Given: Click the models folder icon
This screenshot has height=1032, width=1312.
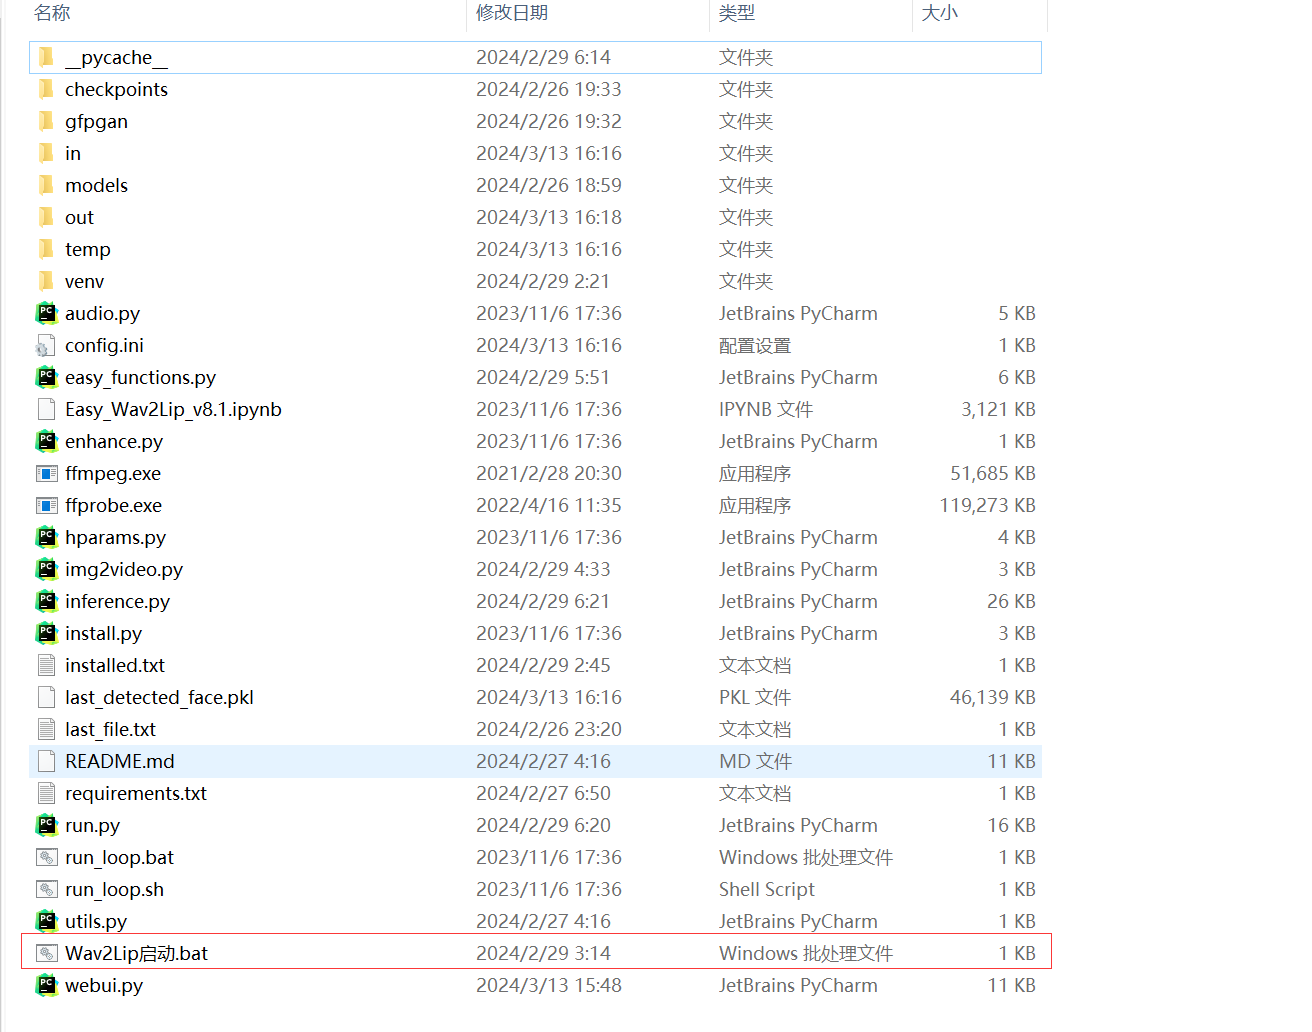Looking at the screenshot, I should [46, 185].
